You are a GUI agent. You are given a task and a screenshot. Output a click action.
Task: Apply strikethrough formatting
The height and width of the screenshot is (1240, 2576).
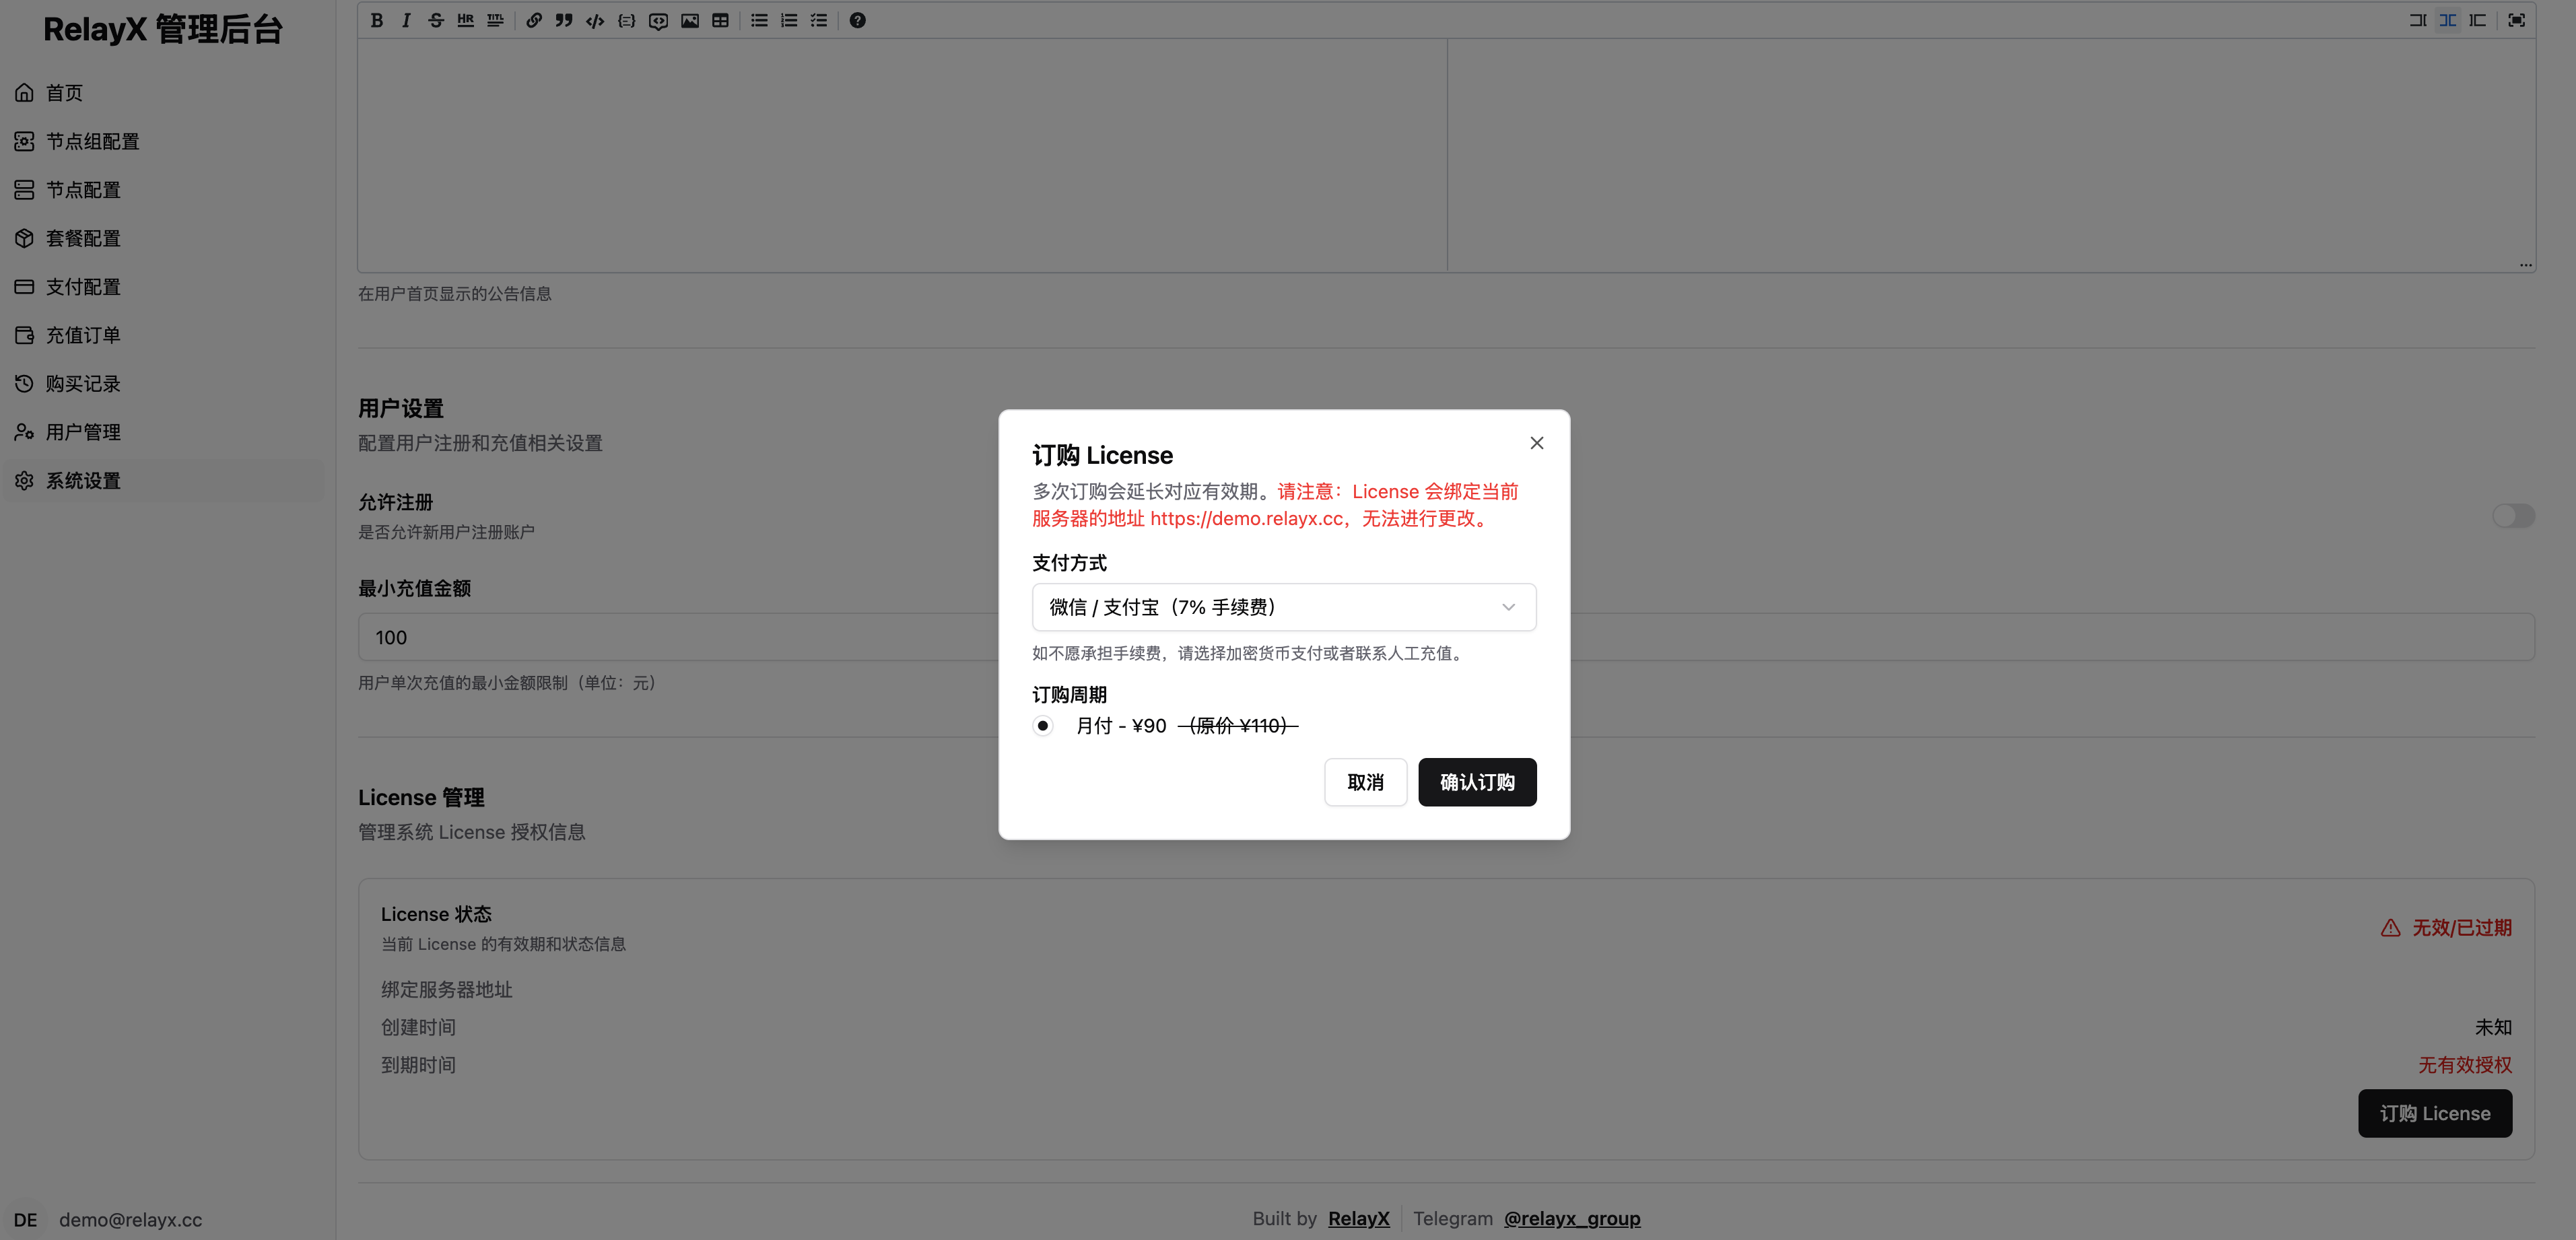pos(436,20)
